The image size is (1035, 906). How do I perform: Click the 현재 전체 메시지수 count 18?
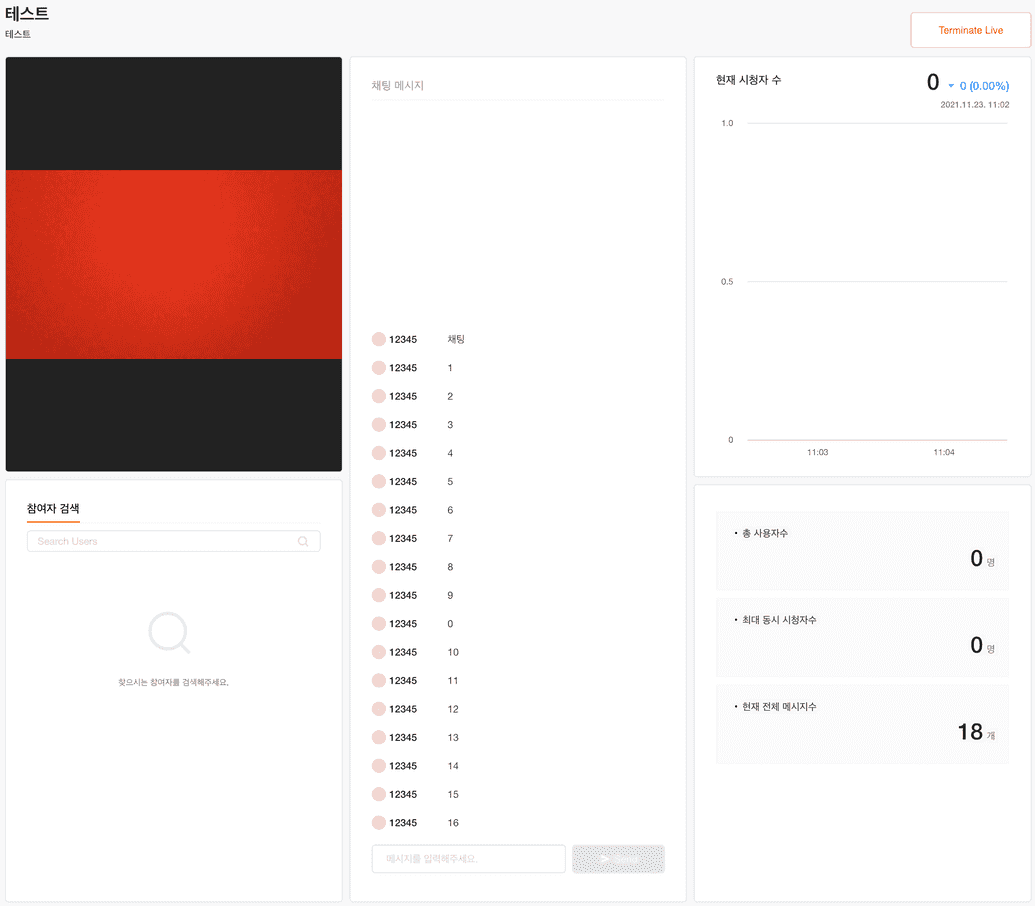[970, 732]
